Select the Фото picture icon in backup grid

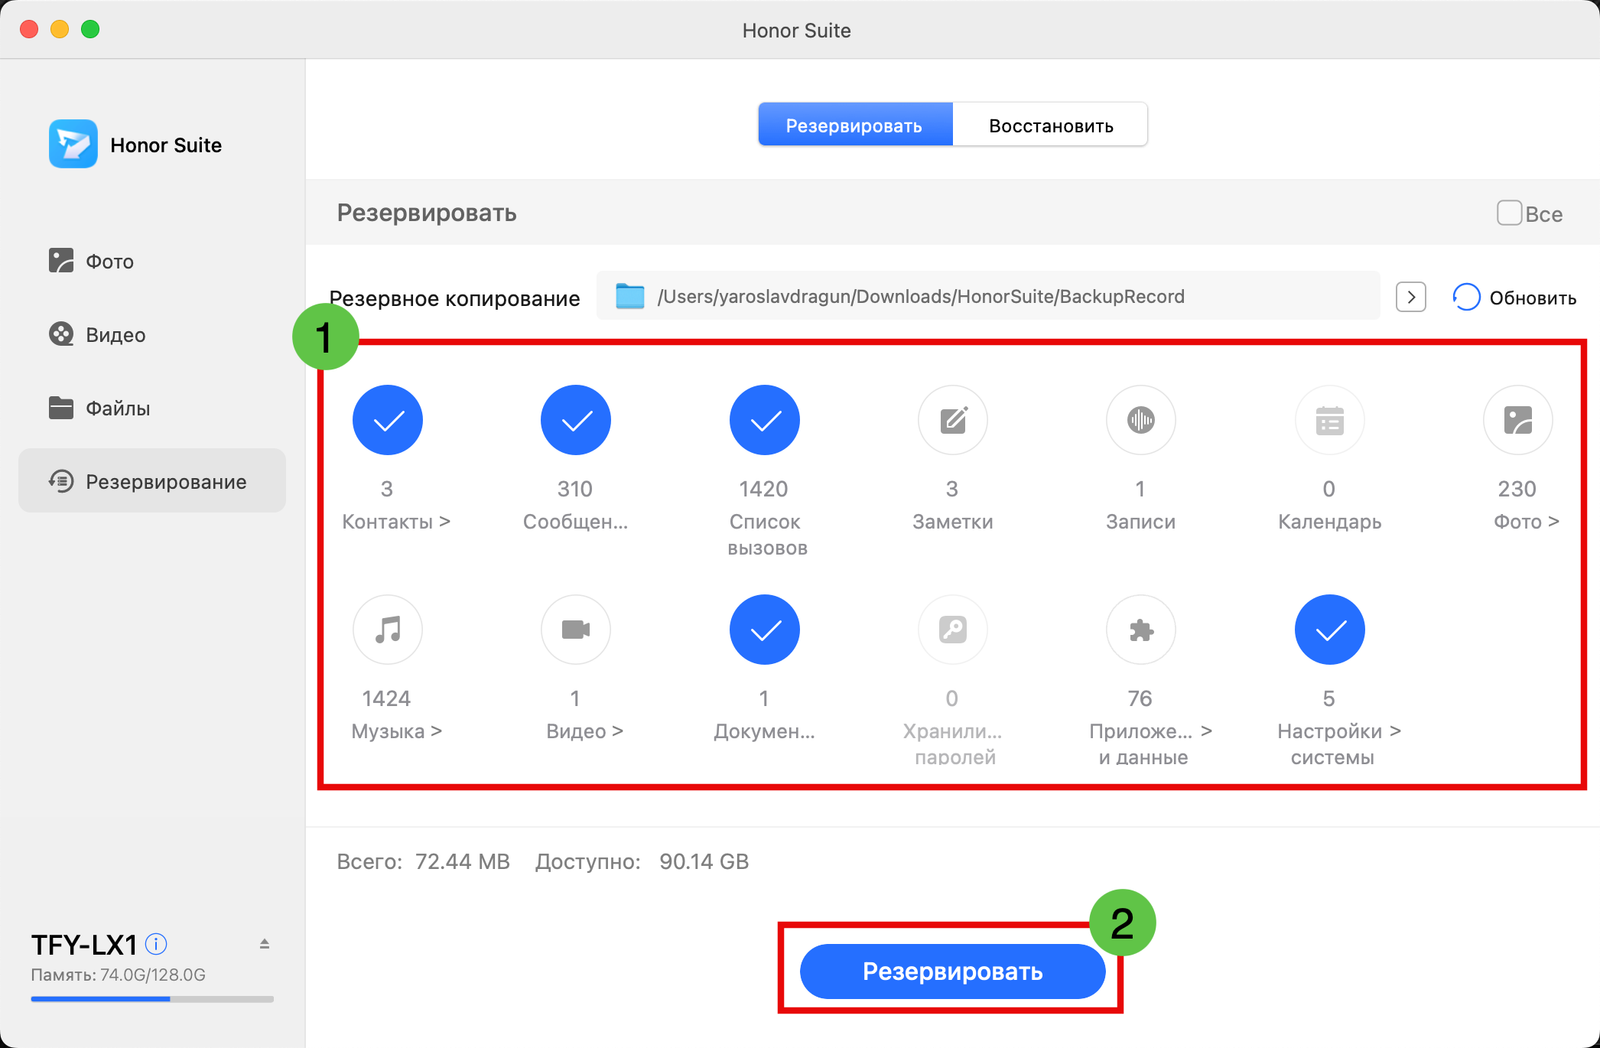(1518, 420)
